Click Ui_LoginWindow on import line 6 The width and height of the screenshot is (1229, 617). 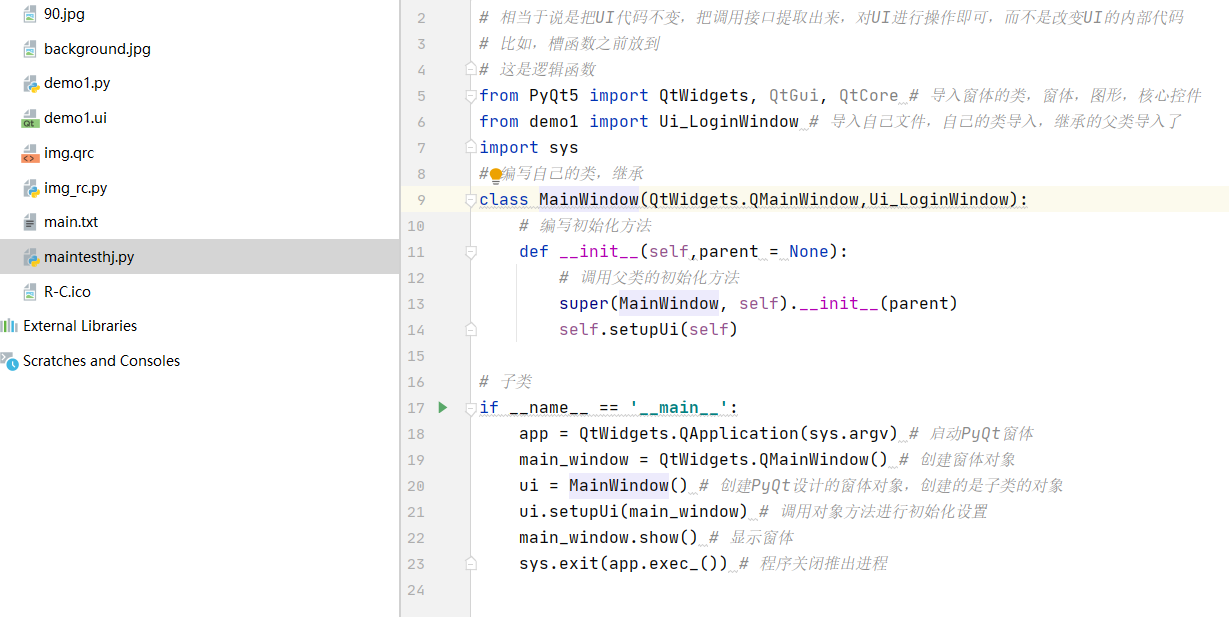pos(729,122)
